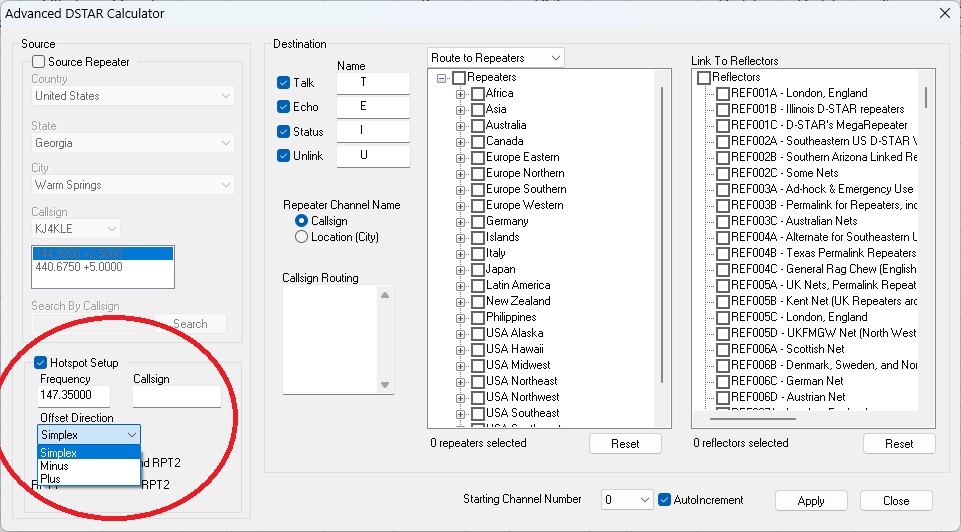Image resolution: width=961 pixels, height=532 pixels.
Task: Disable the Hotspot Setup checkbox
Action: pyautogui.click(x=40, y=363)
